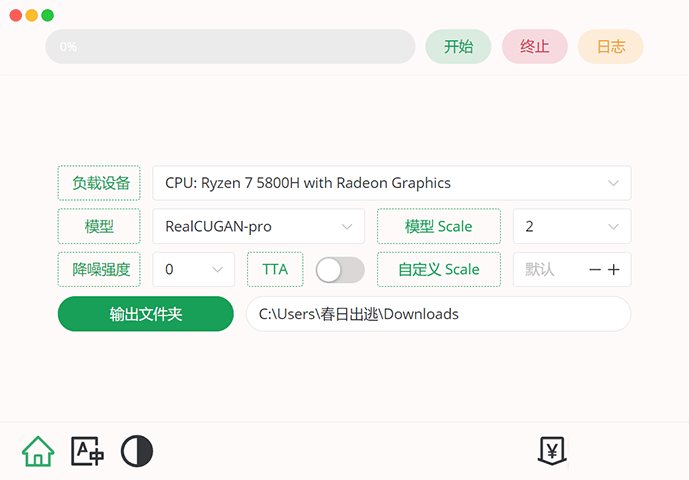Click the 0% progress bar
689x480 pixels.
[230, 47]
